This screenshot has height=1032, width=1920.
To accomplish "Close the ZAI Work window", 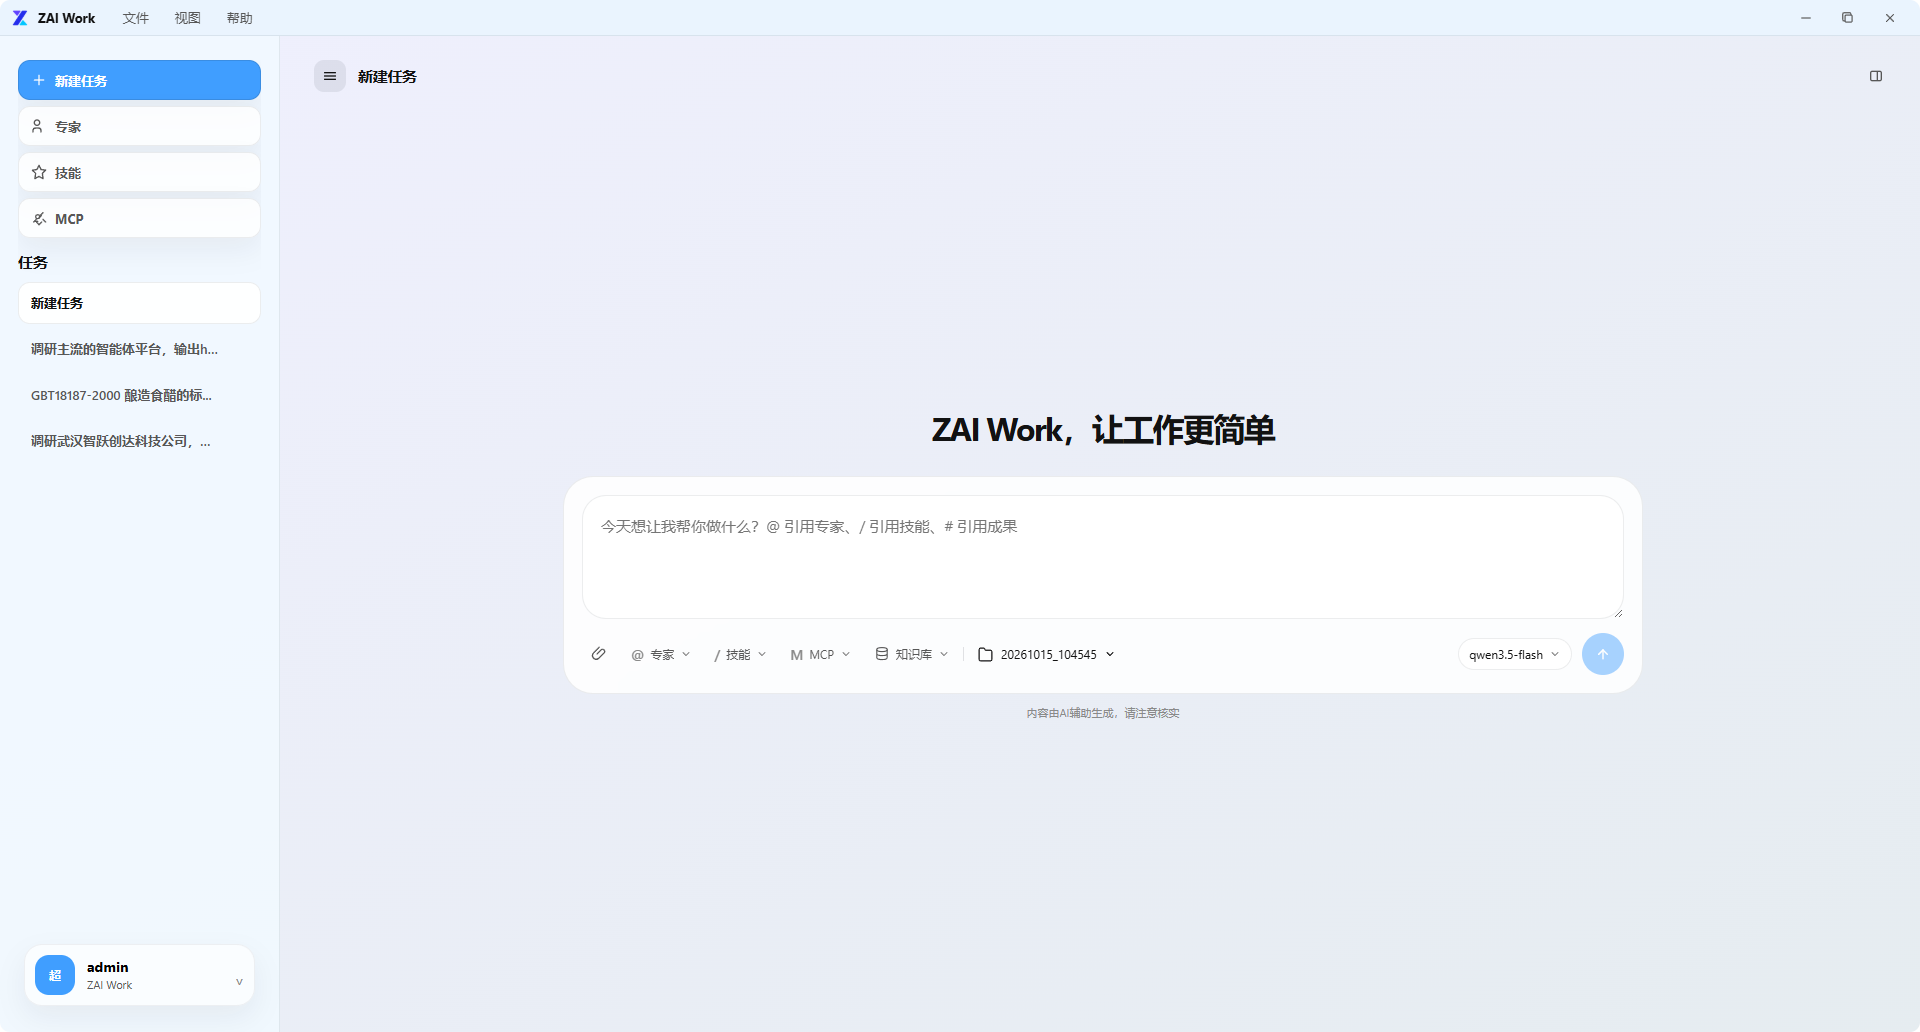I will [x=1890, y=18].
